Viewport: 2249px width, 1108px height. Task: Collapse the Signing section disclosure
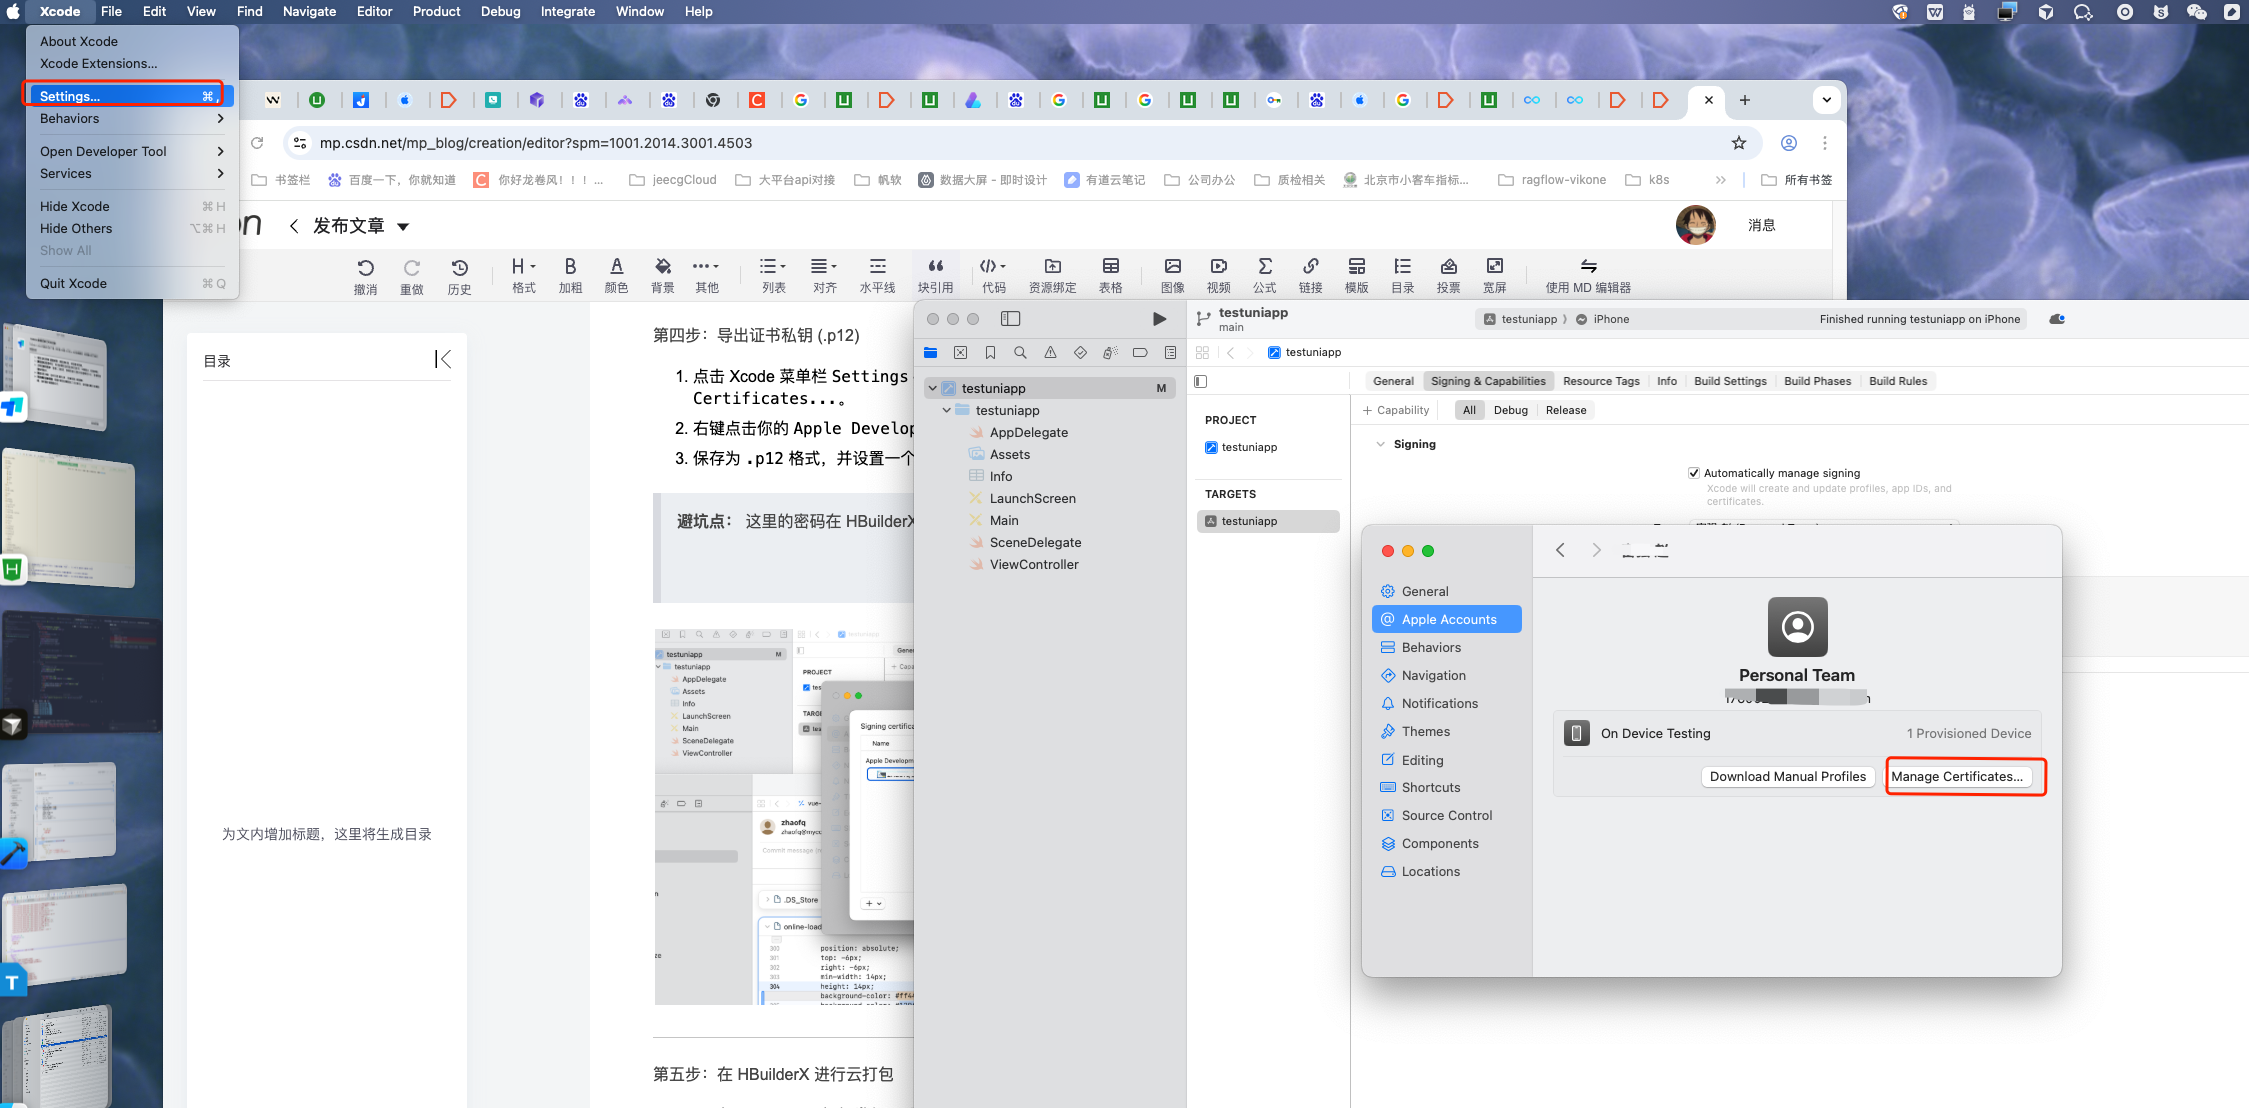click(x=1381, y=444)
